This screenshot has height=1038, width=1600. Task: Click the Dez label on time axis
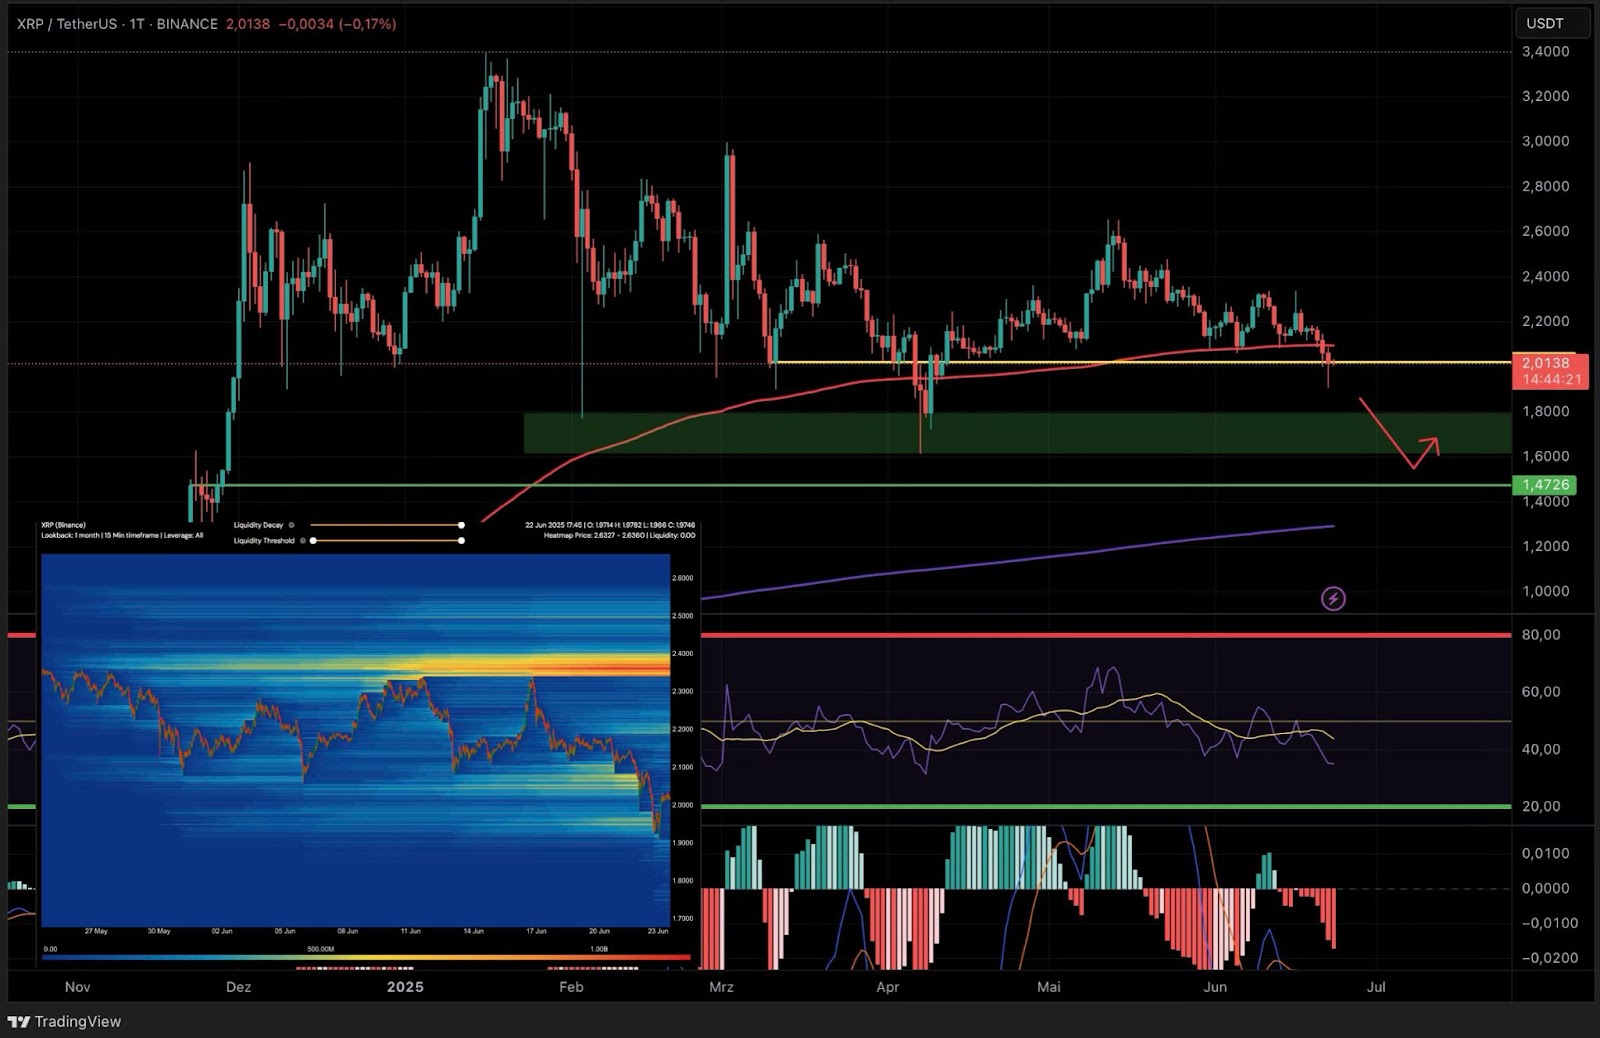(x=238, y=987)
